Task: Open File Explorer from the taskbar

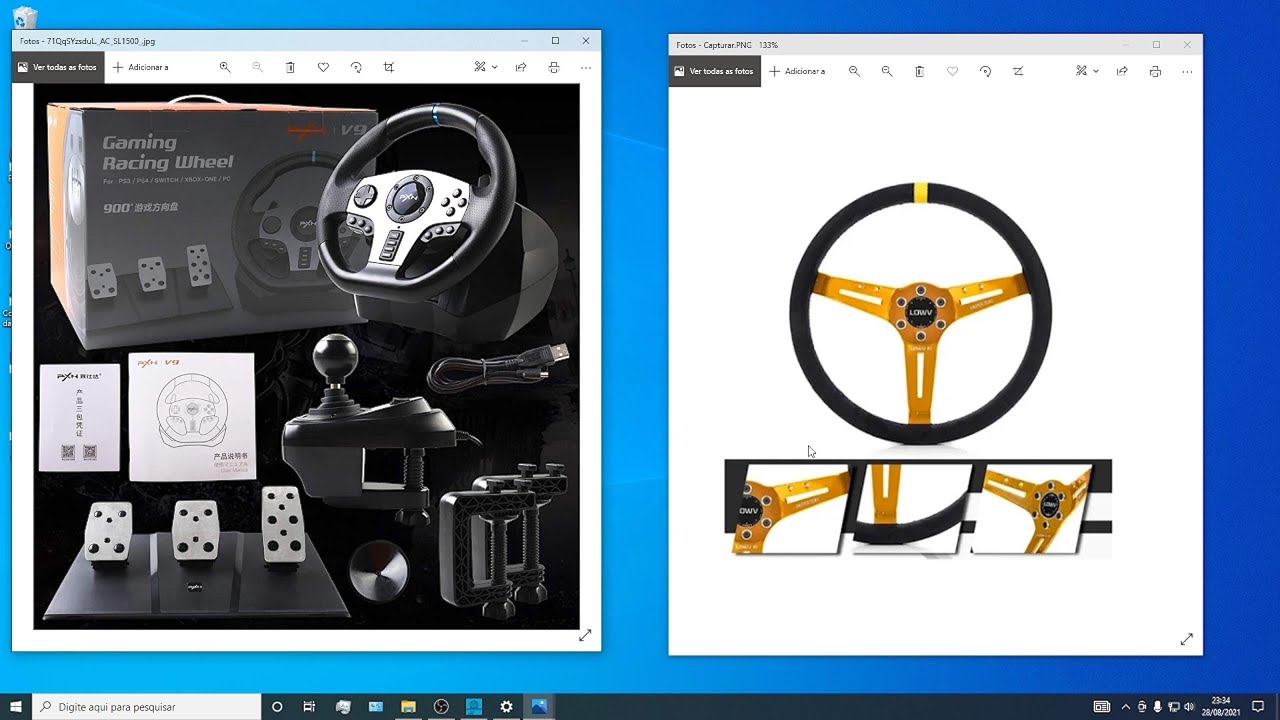Action: [408, 706]
